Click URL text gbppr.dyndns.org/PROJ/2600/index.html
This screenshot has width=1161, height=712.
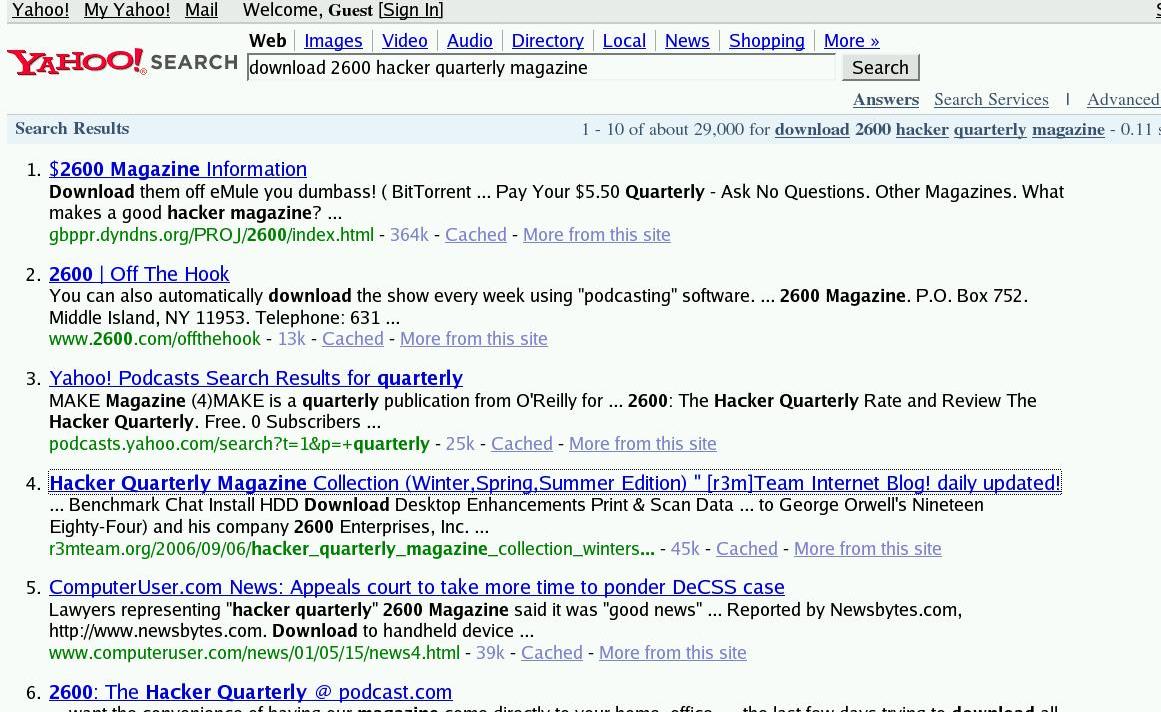point(211,235)
